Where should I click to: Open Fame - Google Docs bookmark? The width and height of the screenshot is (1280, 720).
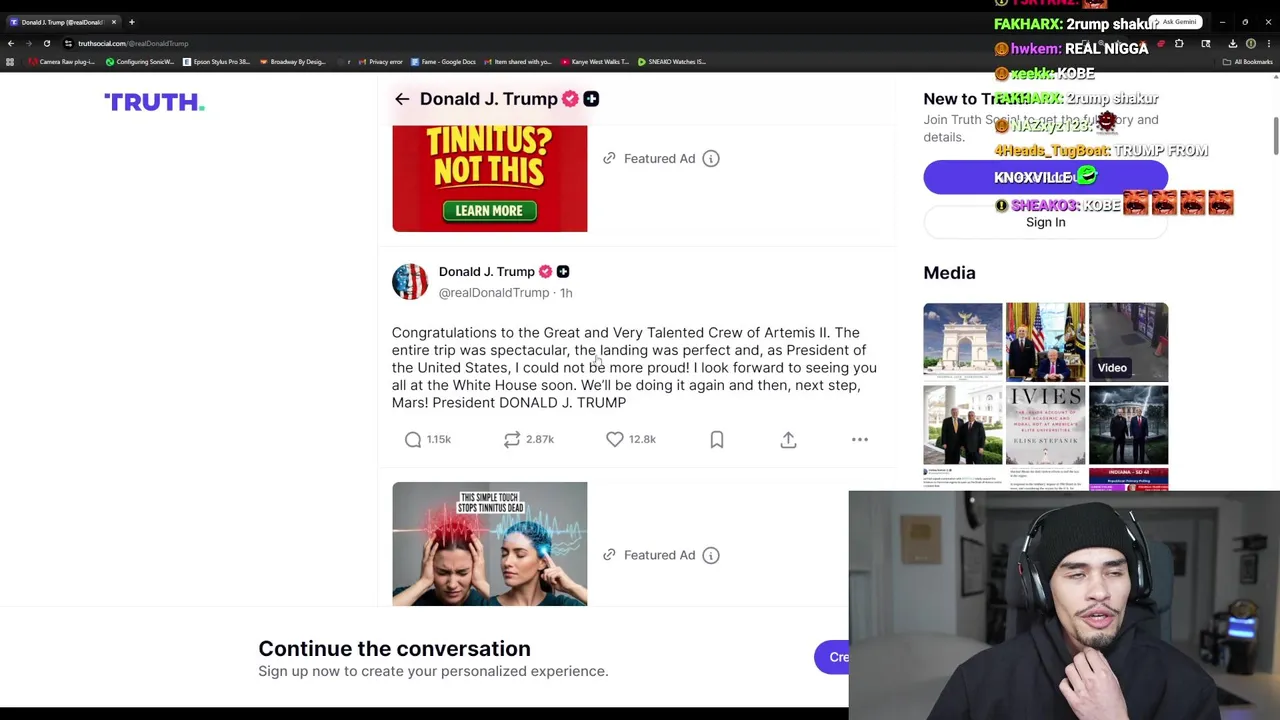(443, 62)
